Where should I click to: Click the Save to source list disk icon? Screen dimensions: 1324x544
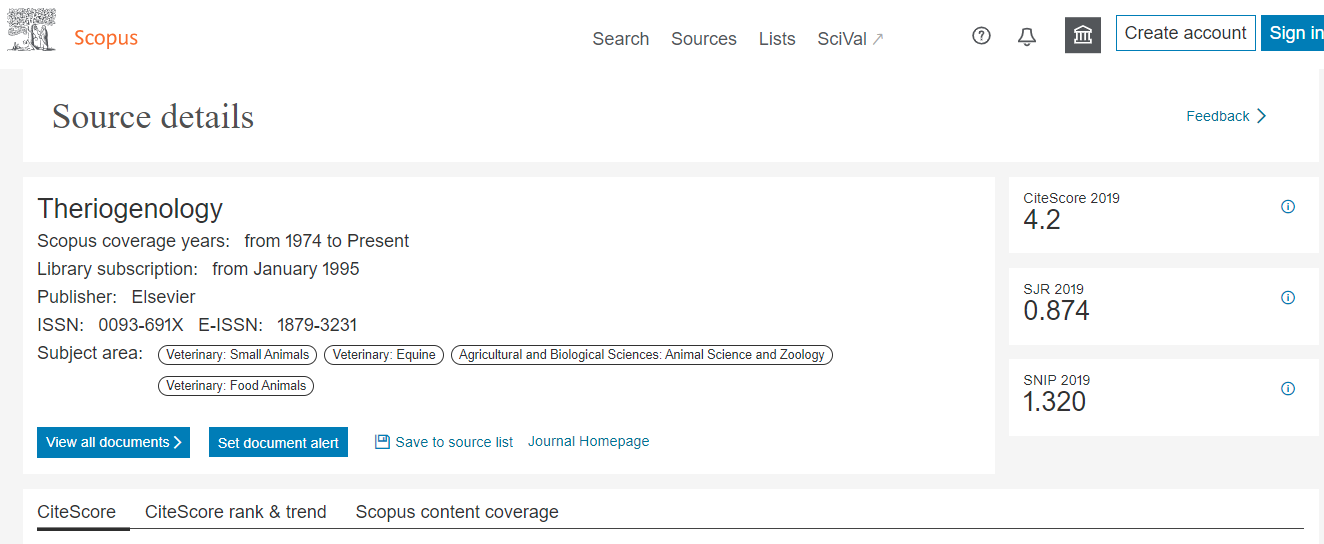point(382,442)
